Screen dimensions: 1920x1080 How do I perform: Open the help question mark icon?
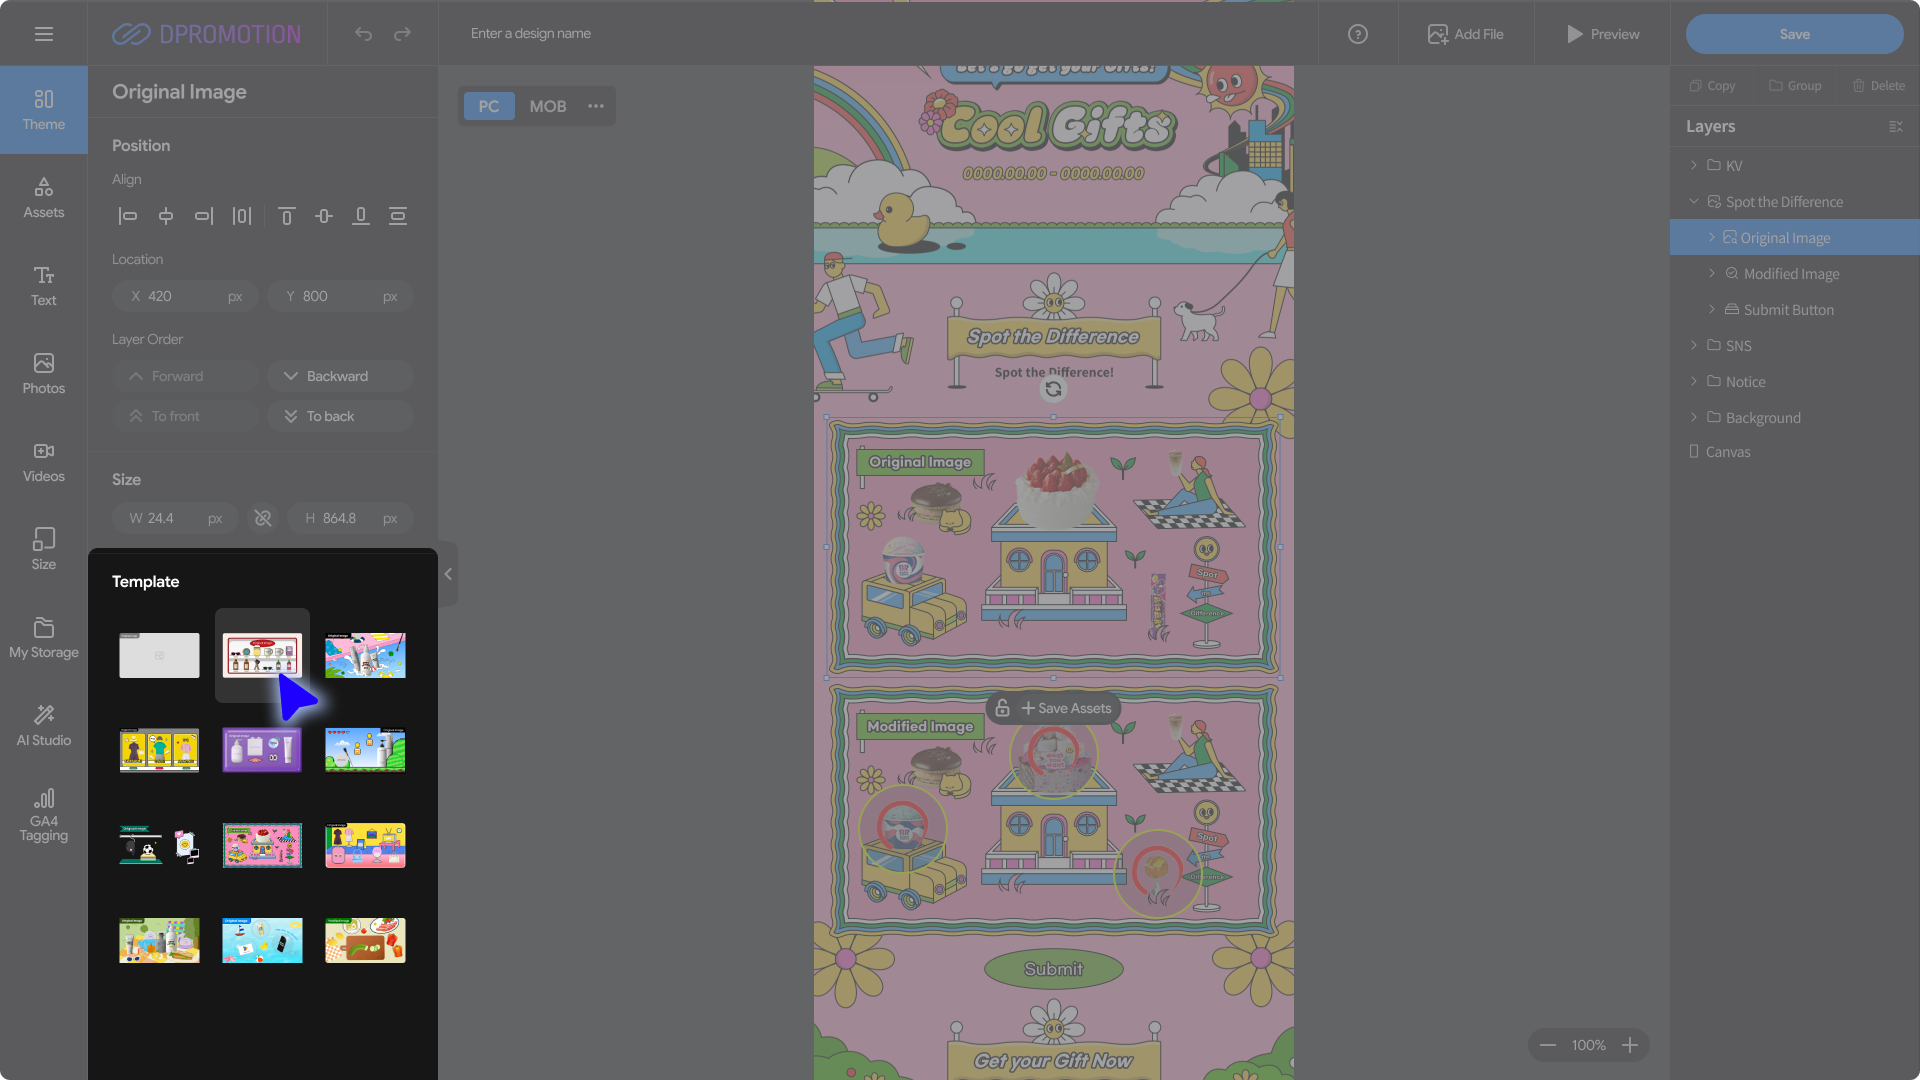[1357, 34]
